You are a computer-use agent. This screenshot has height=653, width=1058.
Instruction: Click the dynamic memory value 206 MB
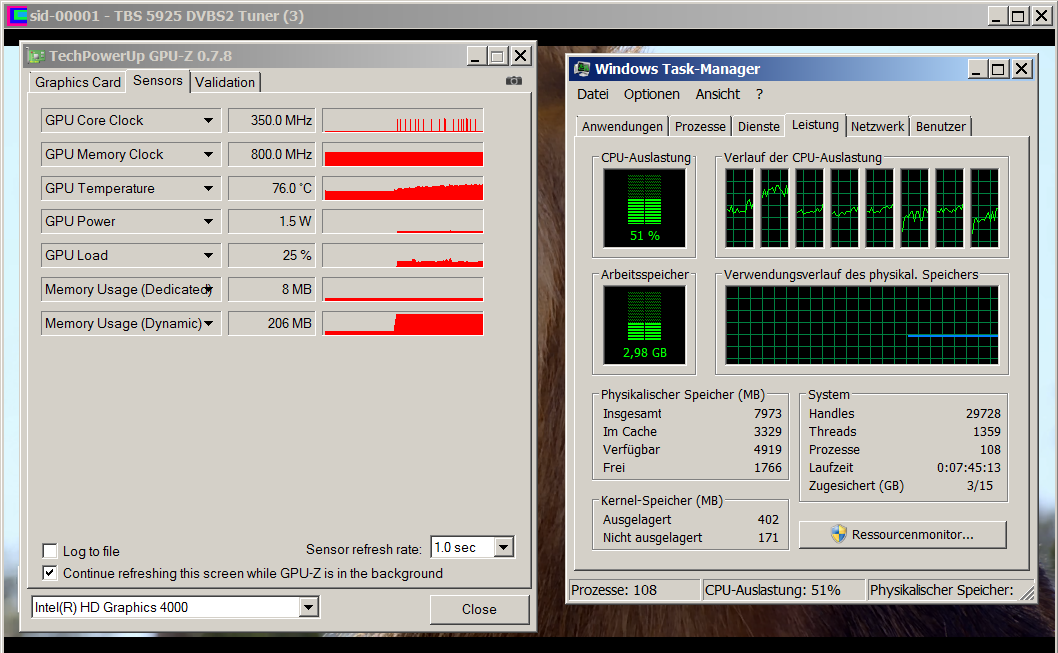pyautogui.click(x=272, y=323)
